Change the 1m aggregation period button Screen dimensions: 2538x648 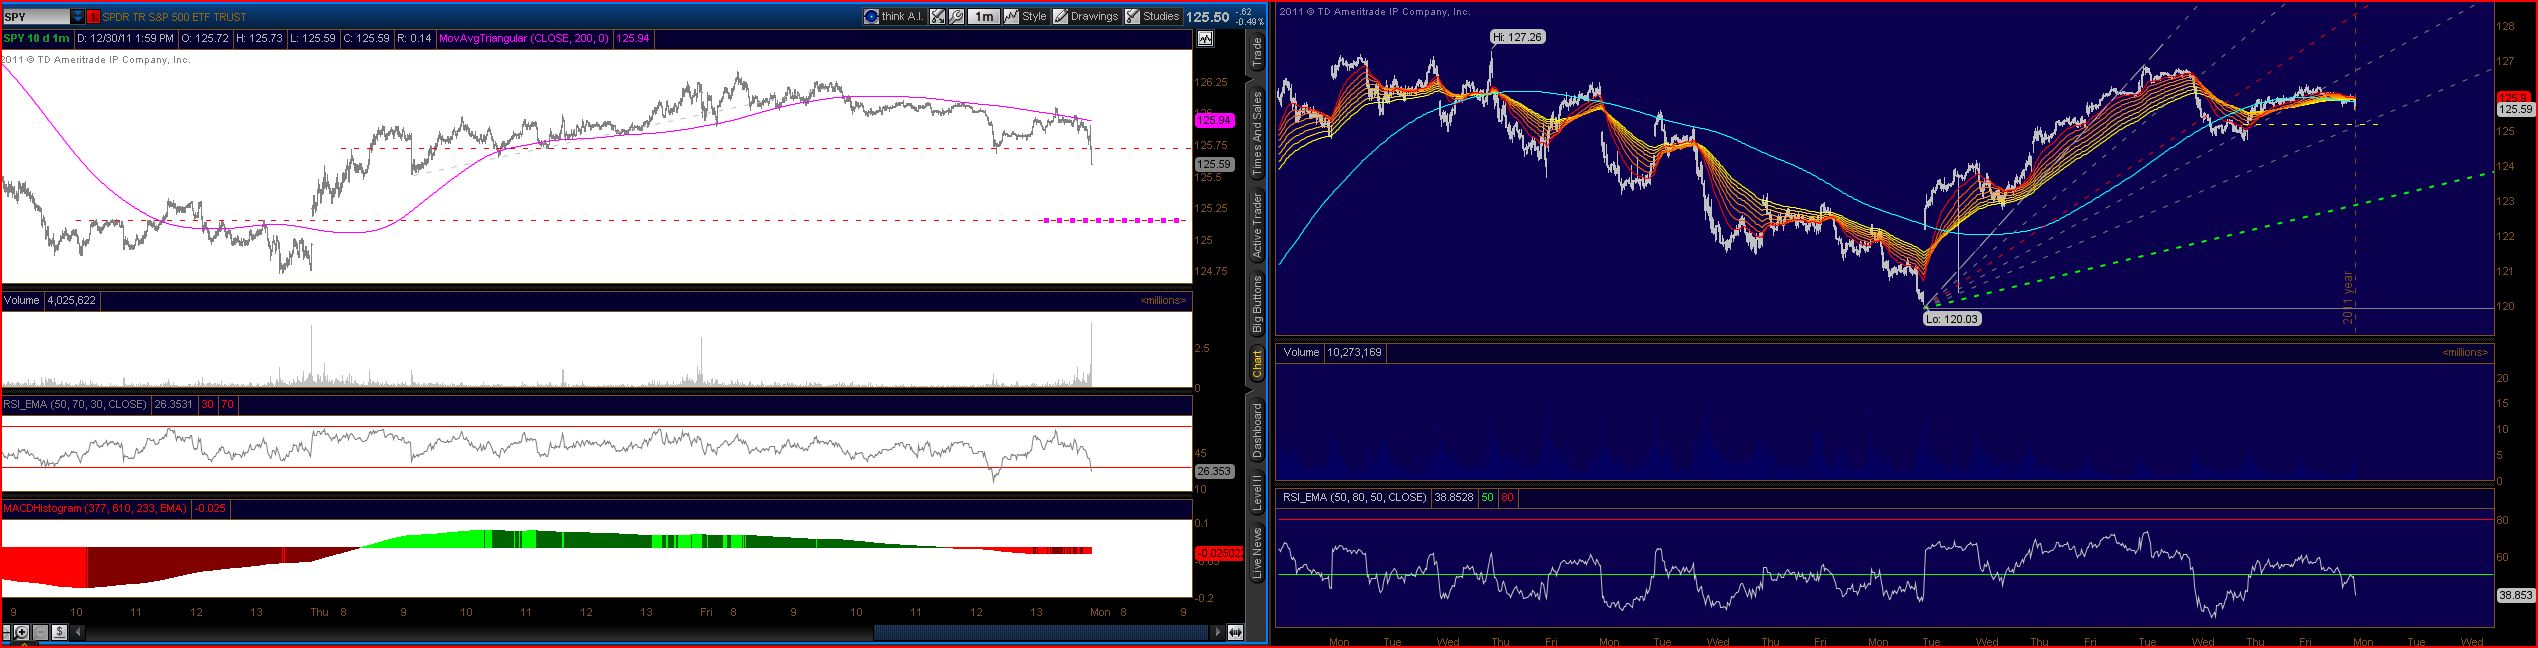[x=984, y=16]
